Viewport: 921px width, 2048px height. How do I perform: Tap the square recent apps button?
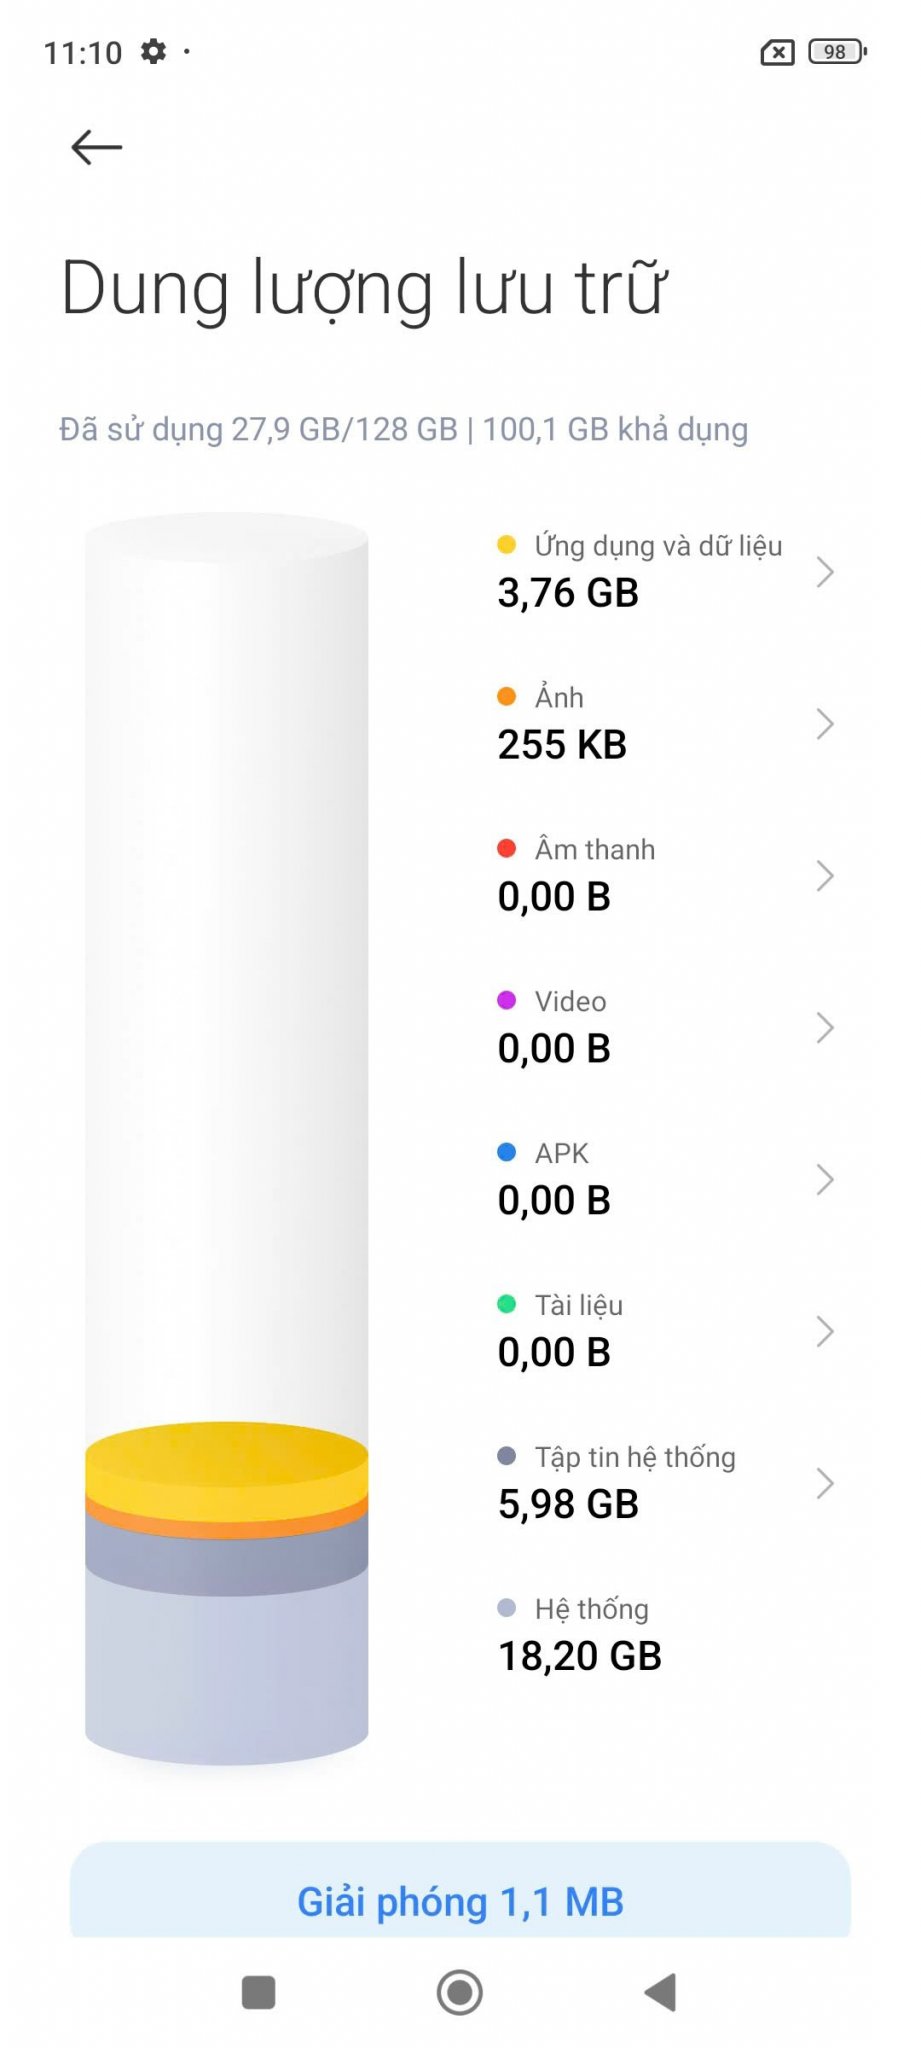point(259,1992)
